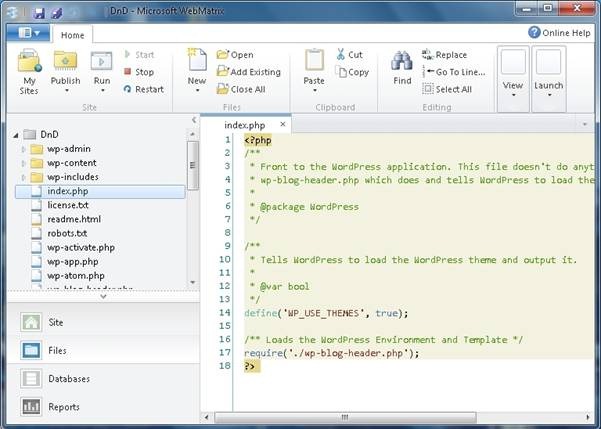Image resolution: width=601 pixels, height=429 pixels.
Task: Switch to the Reports workspace
Action: point(64,407)
